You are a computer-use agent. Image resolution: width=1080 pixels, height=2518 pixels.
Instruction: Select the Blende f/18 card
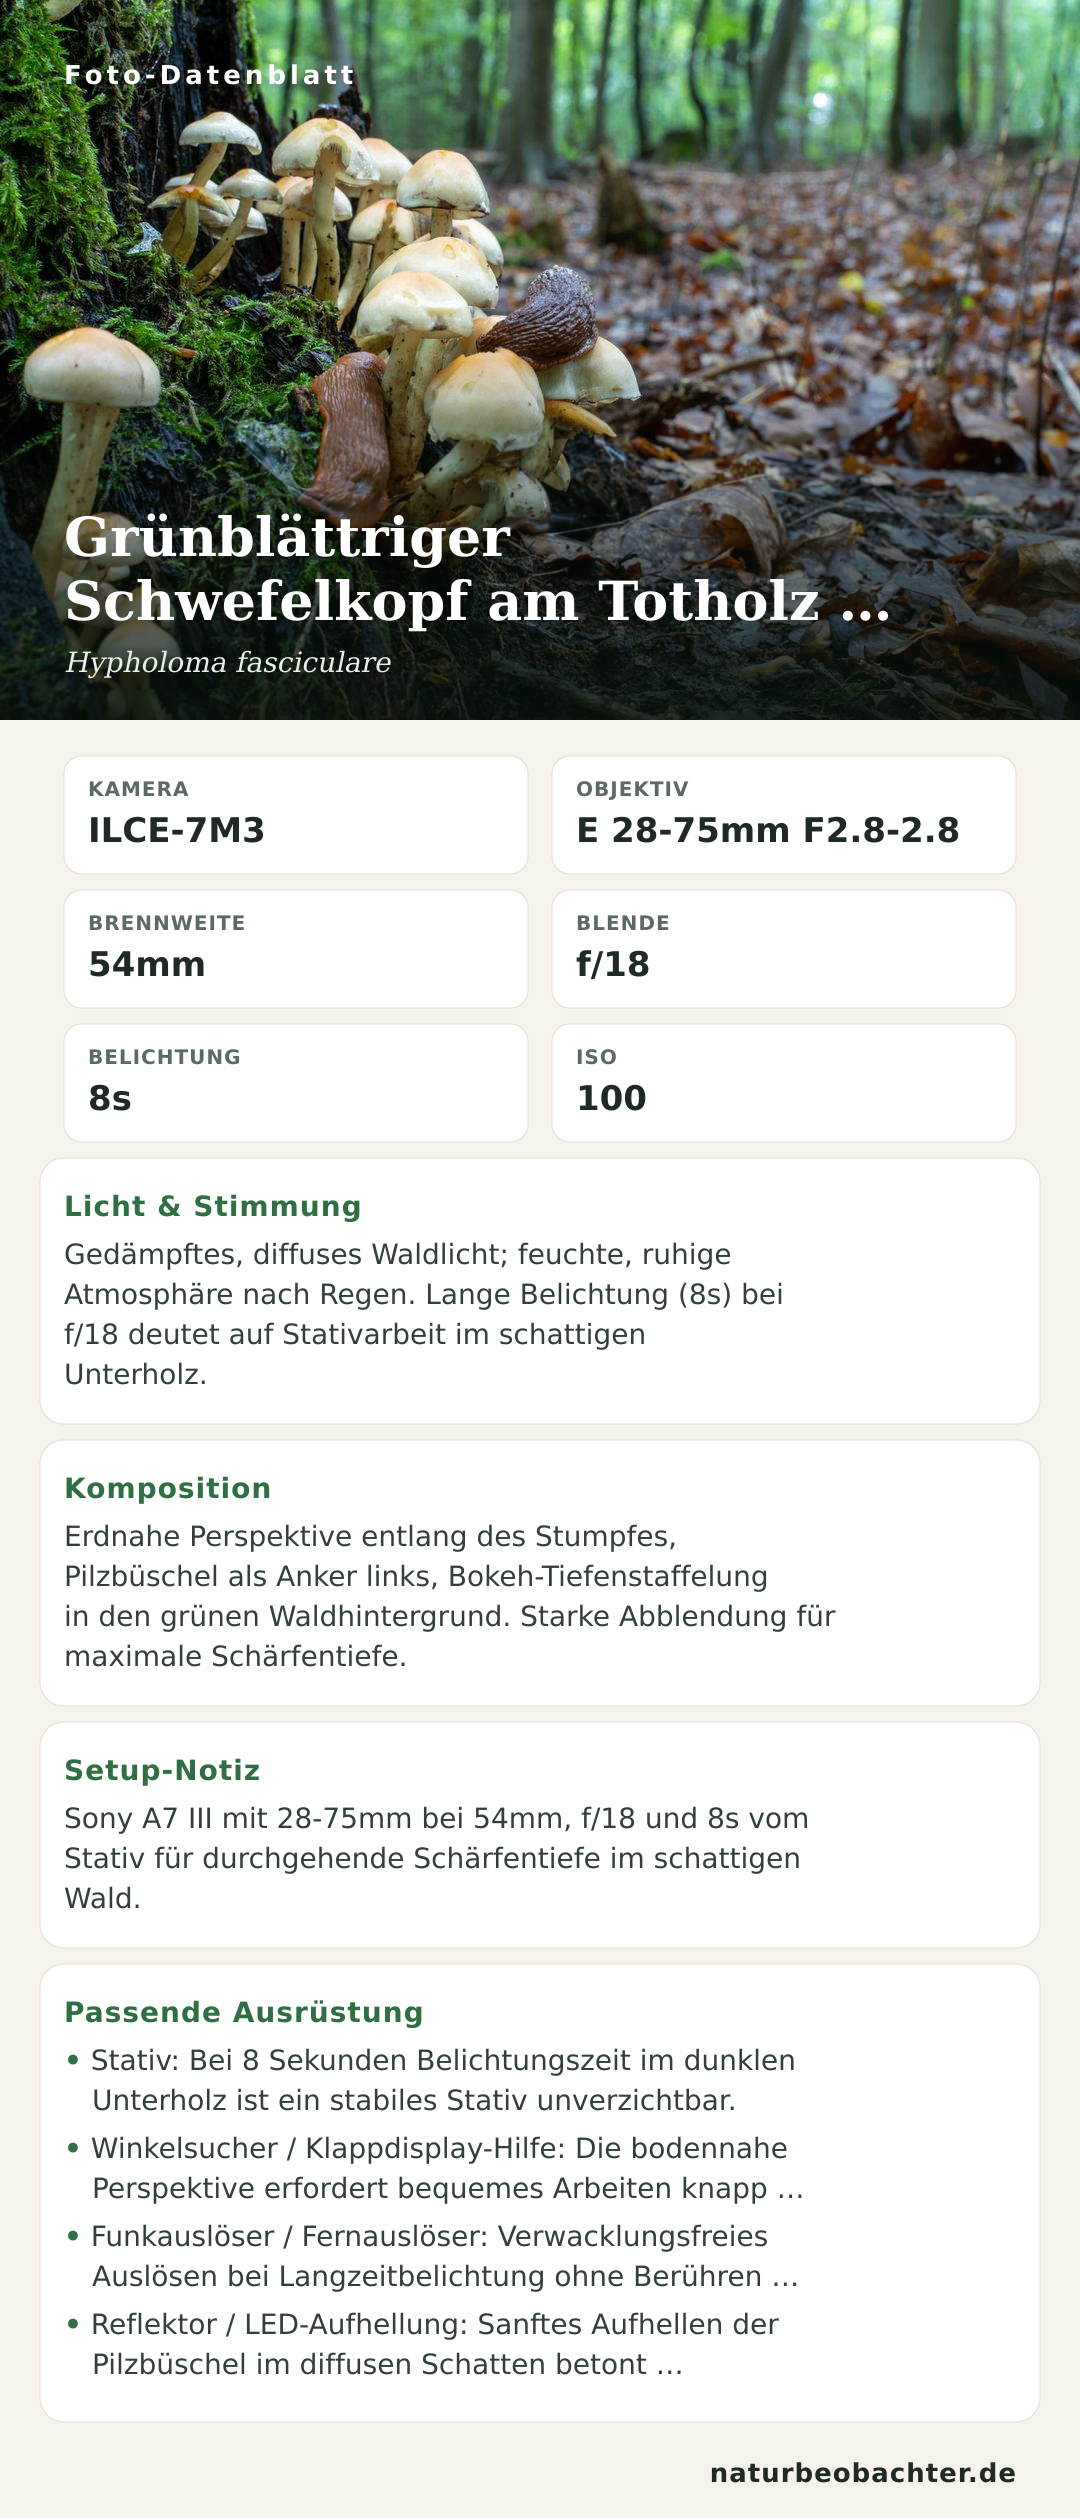tap(784, 949)
